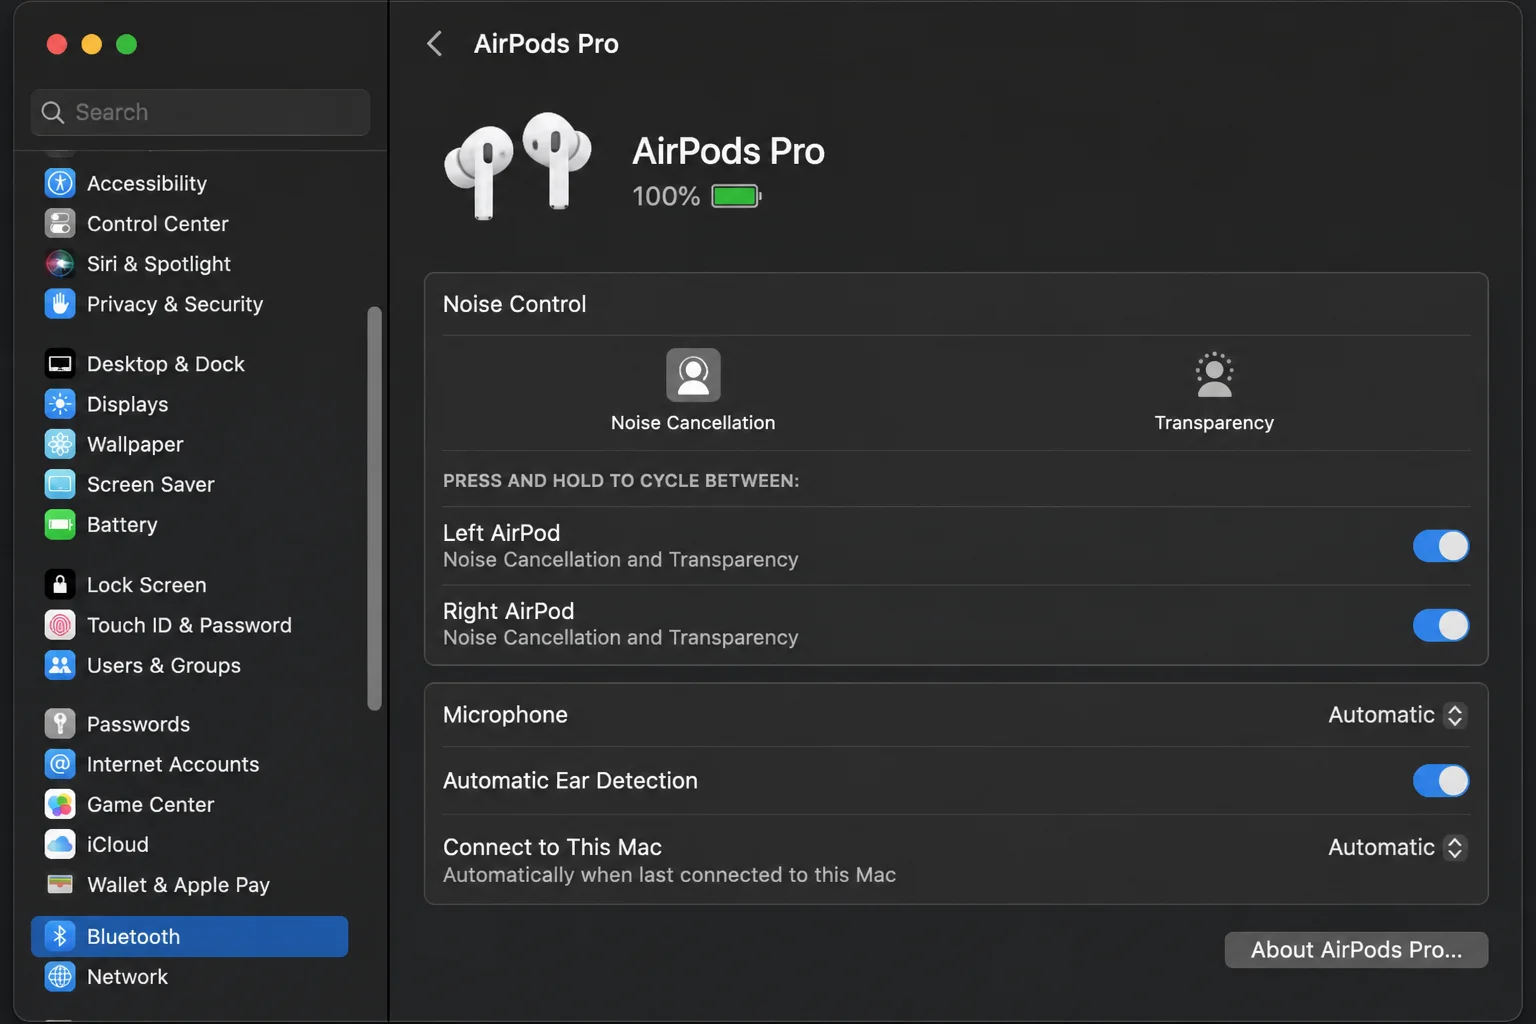Click the Touch ID & Password label

(189, 625)
